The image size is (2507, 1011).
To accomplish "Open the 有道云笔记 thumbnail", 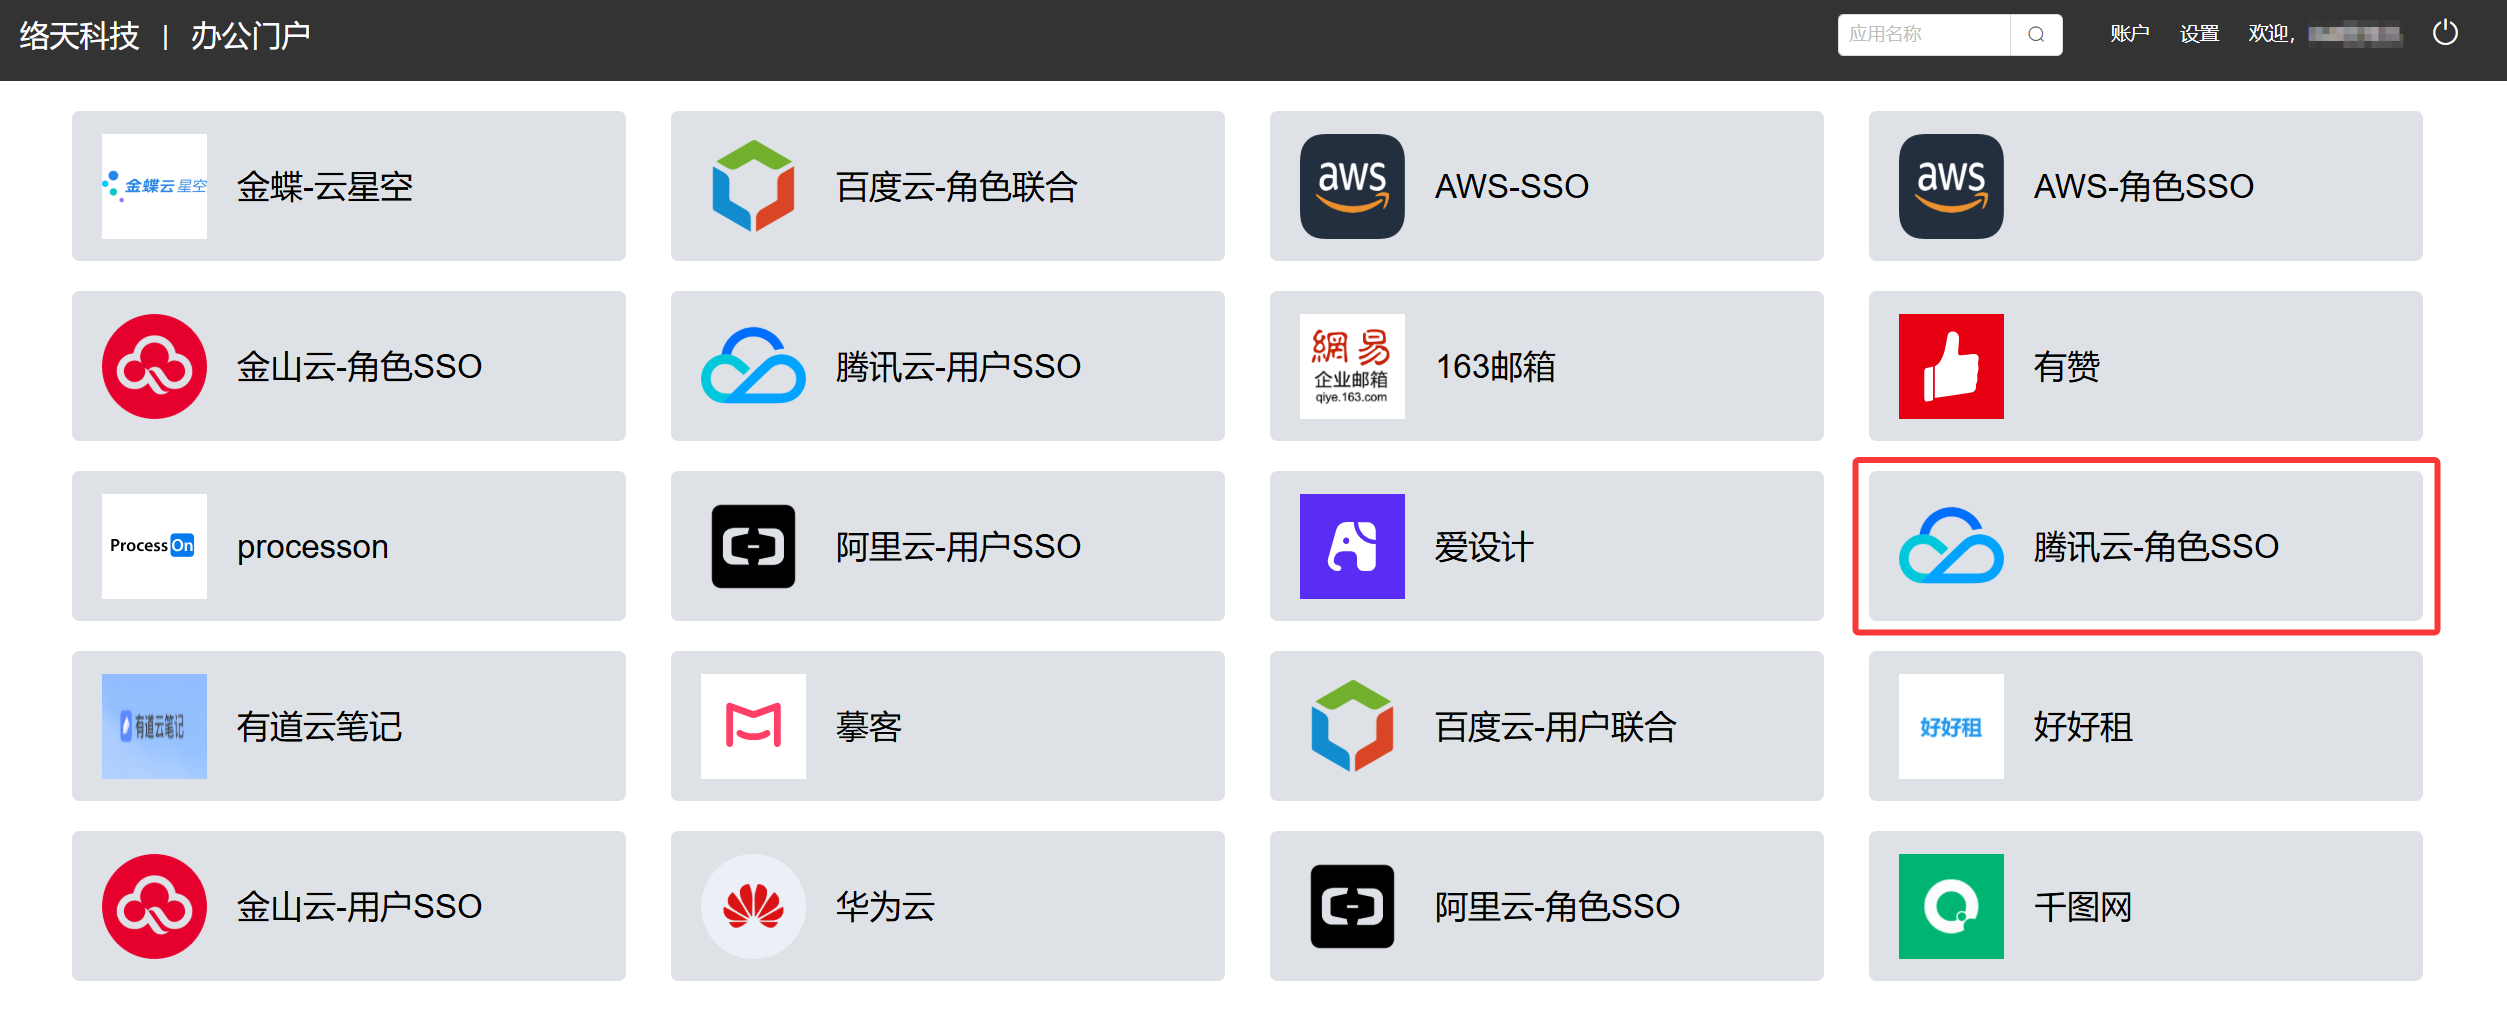I will [154, 727].
